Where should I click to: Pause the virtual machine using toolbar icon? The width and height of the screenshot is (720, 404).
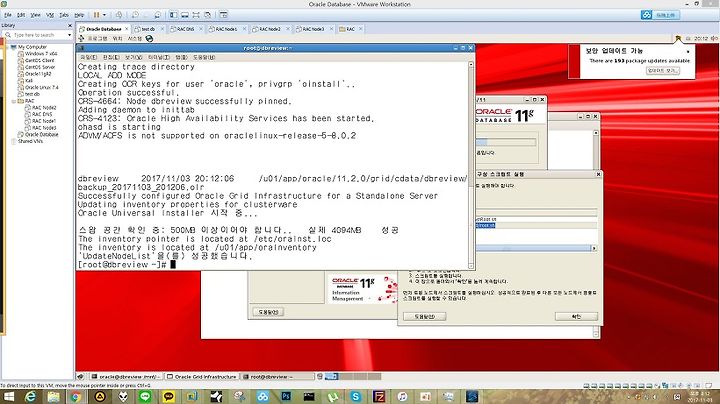click(x=96, y=15)
